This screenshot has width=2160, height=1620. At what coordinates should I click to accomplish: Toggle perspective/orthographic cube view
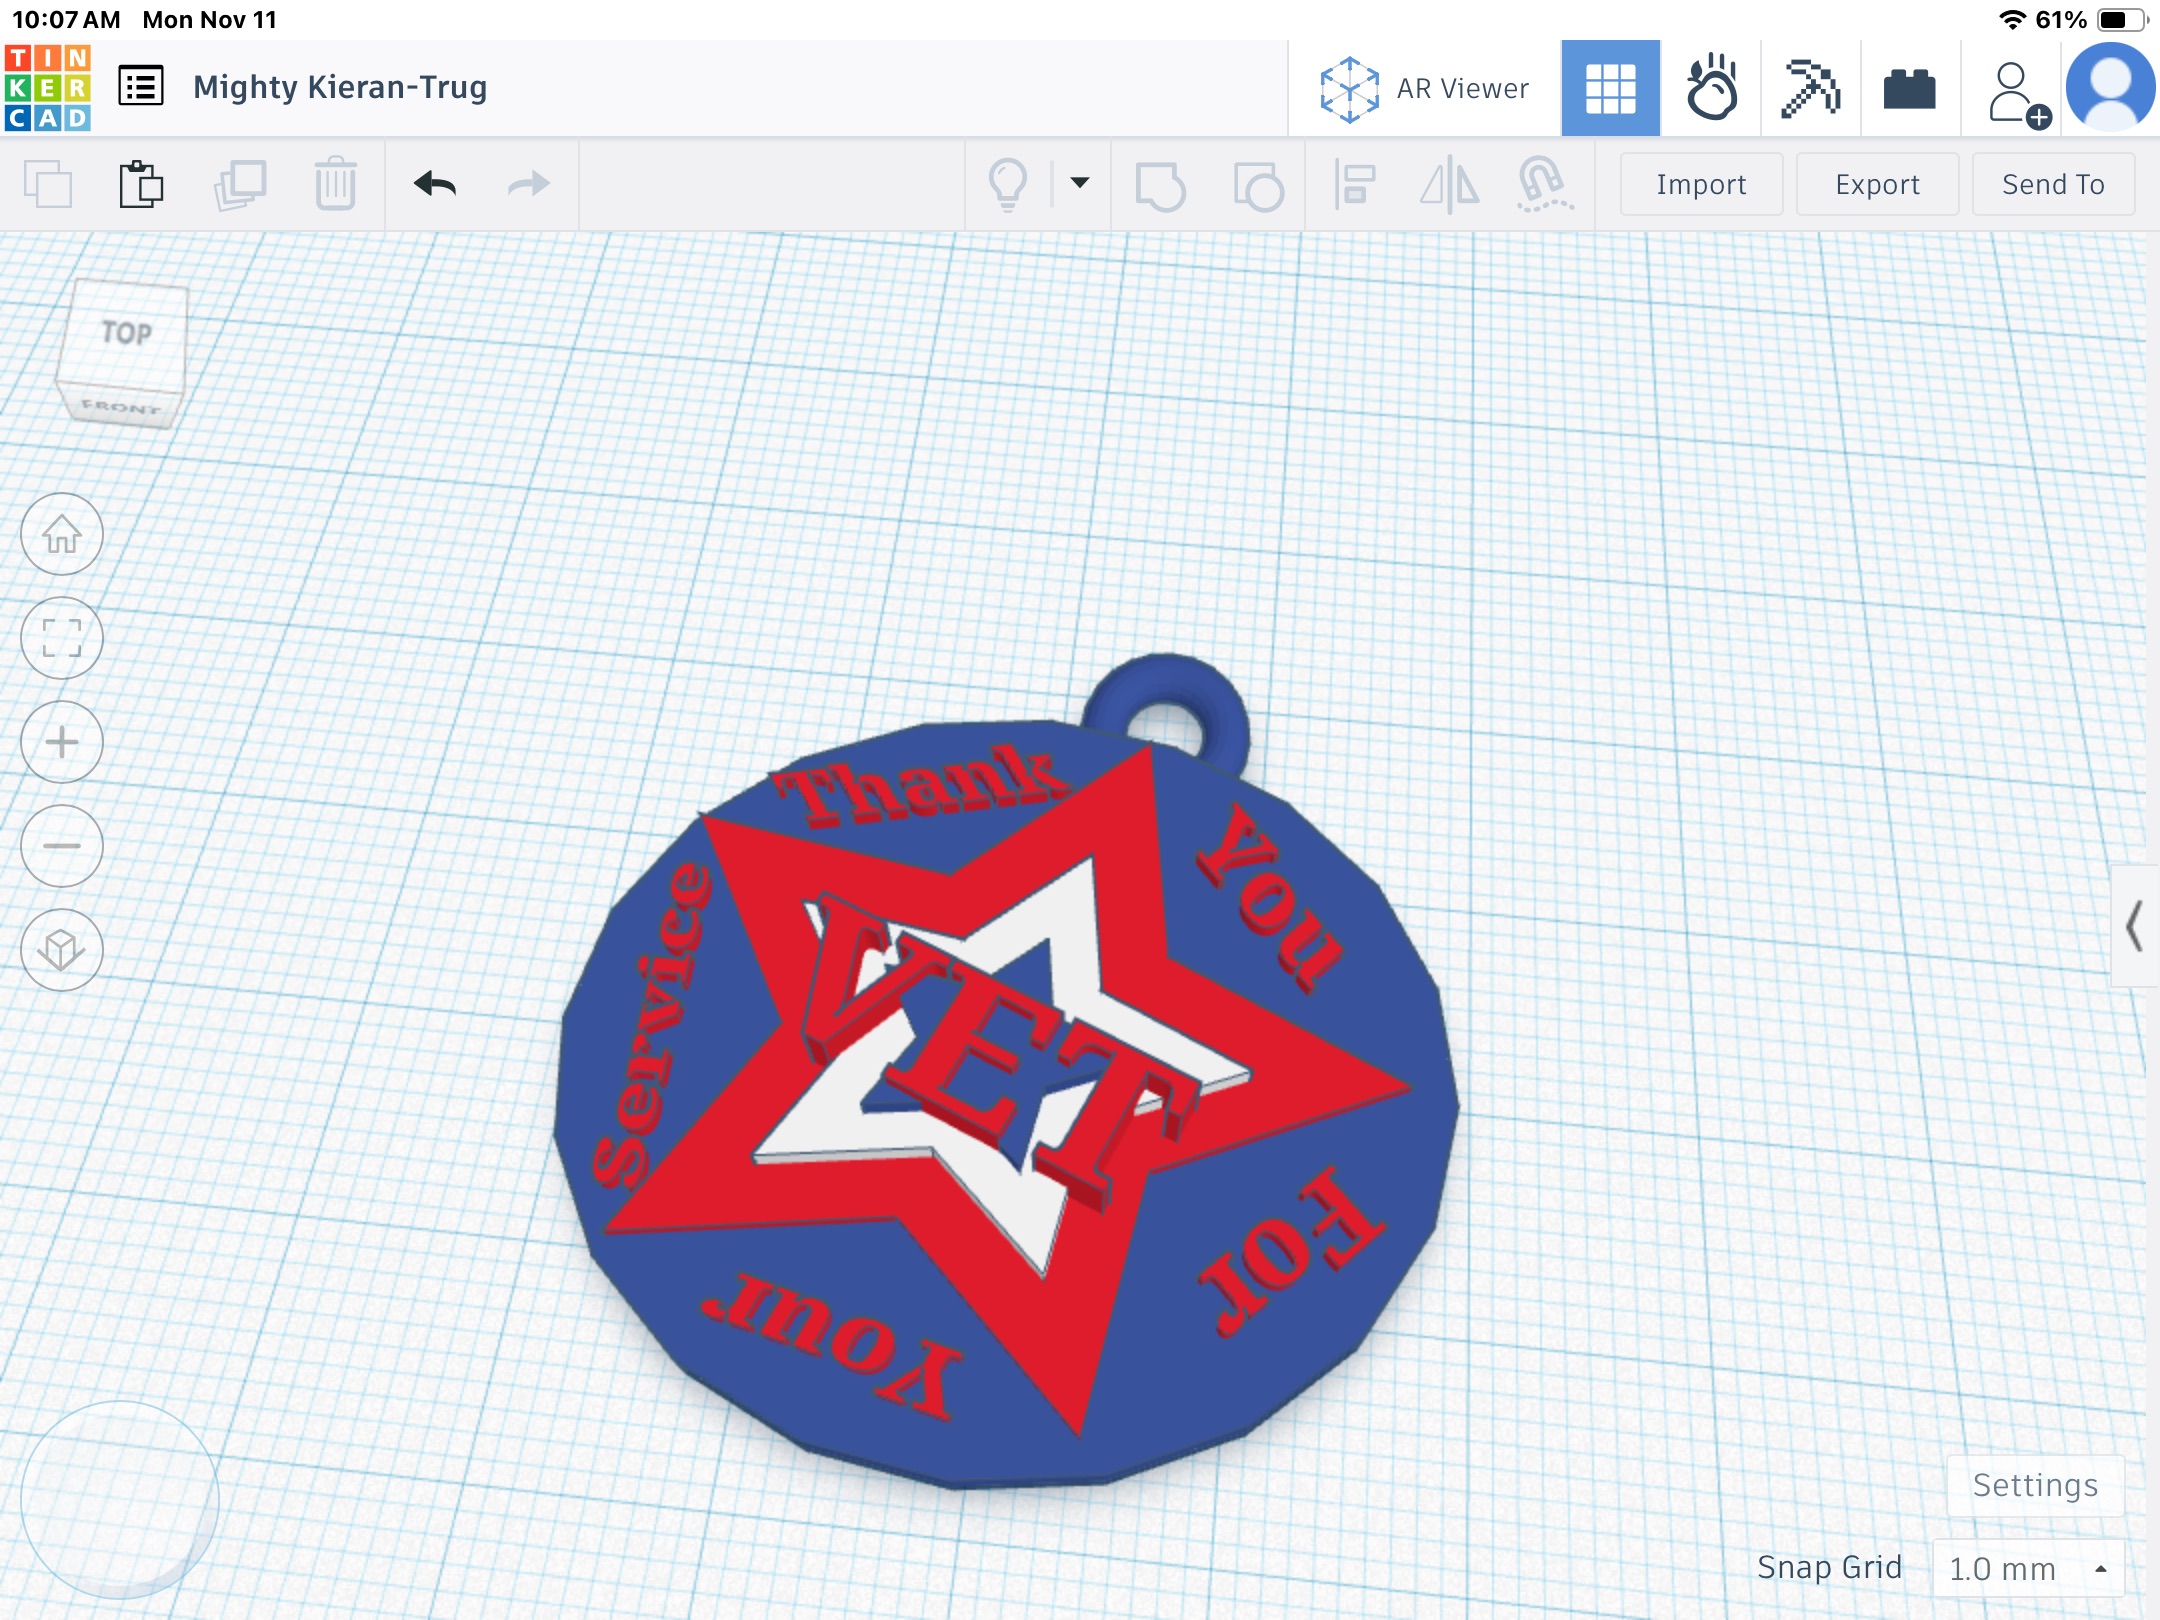click(62, 950)
